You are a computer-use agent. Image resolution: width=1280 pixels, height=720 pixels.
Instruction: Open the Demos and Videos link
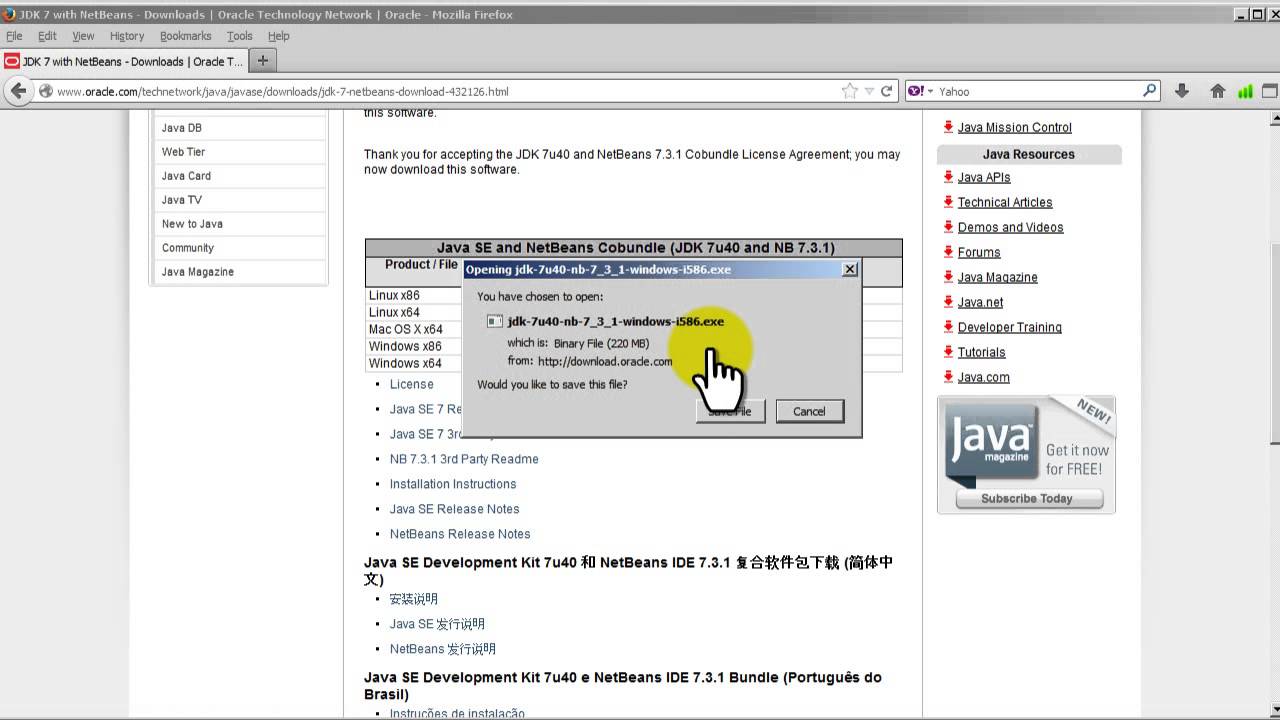[1010, 227]
